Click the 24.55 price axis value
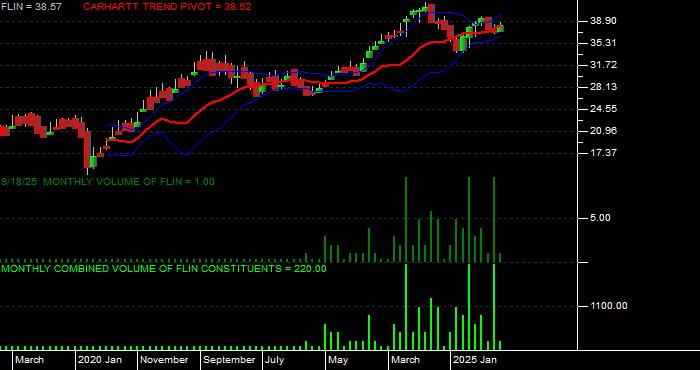The height and width of the screenshot is (370, 700). click(x=604, y=109)
